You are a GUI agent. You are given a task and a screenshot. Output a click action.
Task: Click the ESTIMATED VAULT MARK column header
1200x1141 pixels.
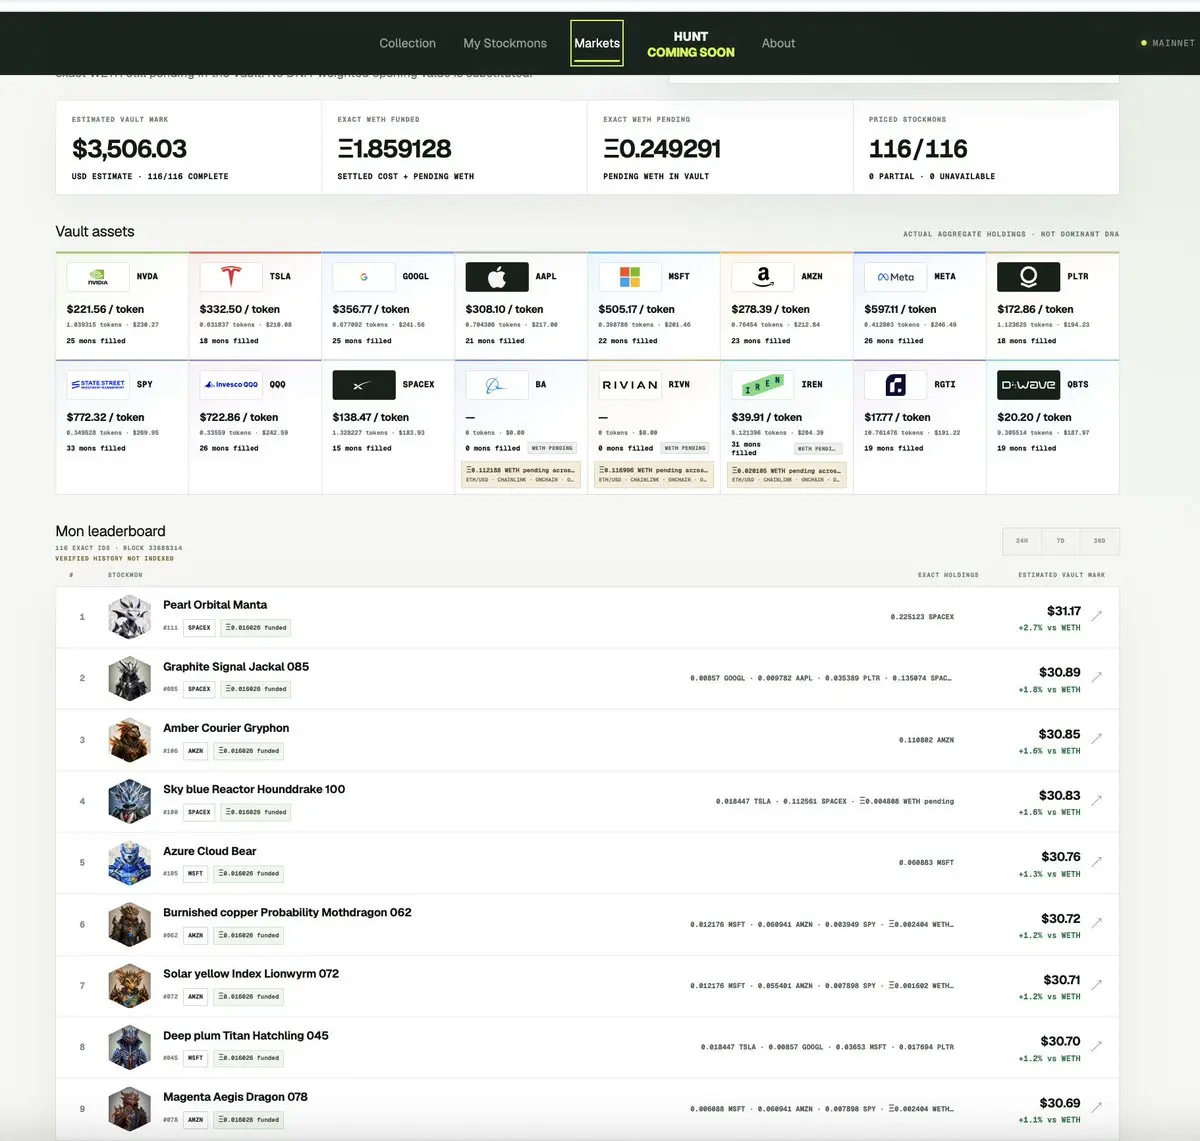pos(1062,575)
